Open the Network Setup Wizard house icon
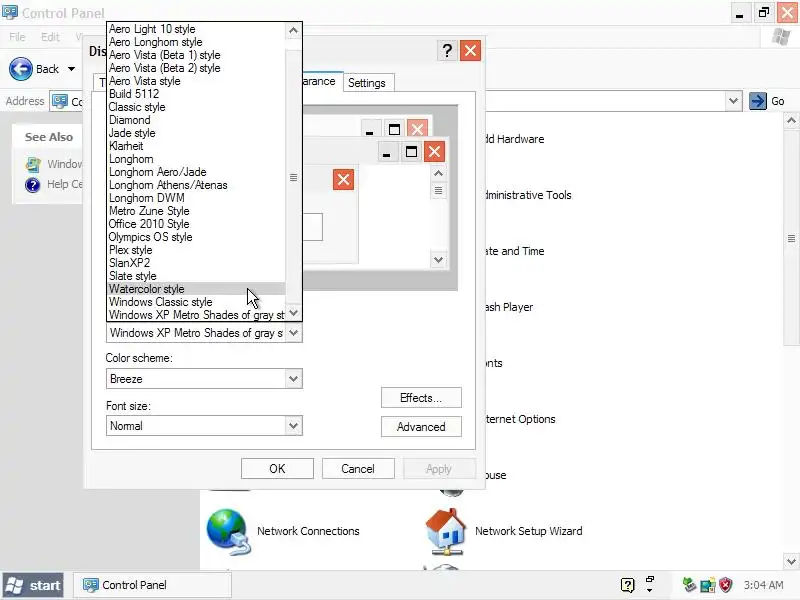Screen dimensions: 800x600 [x=445, y=532]
